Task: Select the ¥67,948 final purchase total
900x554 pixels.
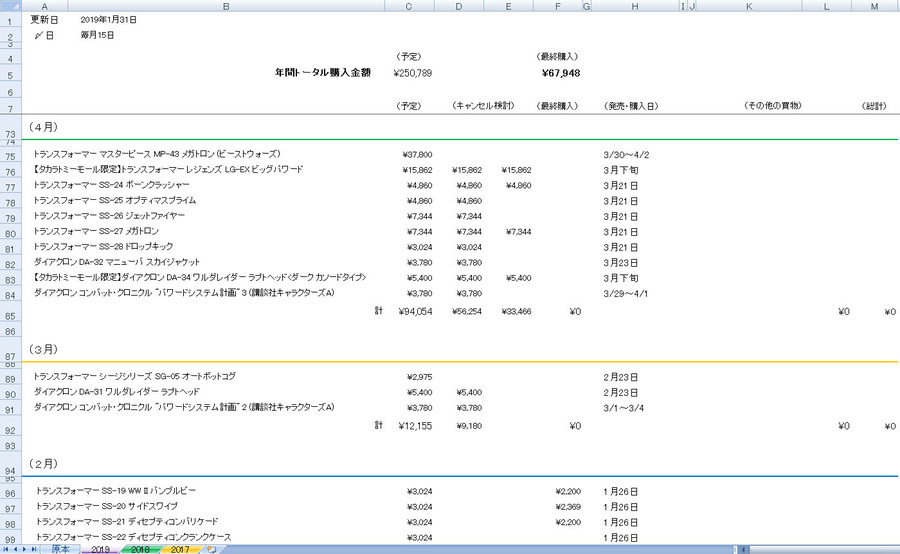Action: (x=561, y=73)
